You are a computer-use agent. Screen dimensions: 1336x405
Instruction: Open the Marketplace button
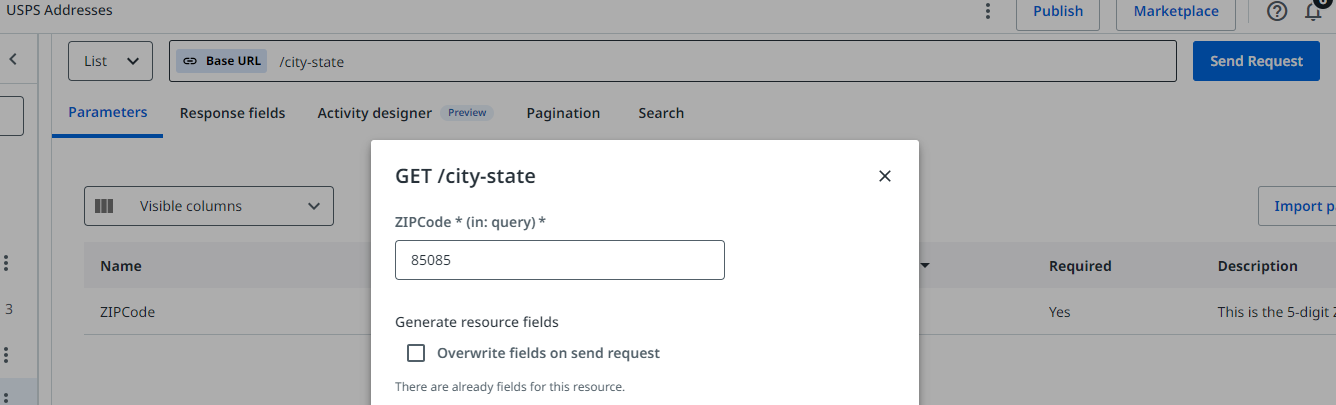point(1176,11)
